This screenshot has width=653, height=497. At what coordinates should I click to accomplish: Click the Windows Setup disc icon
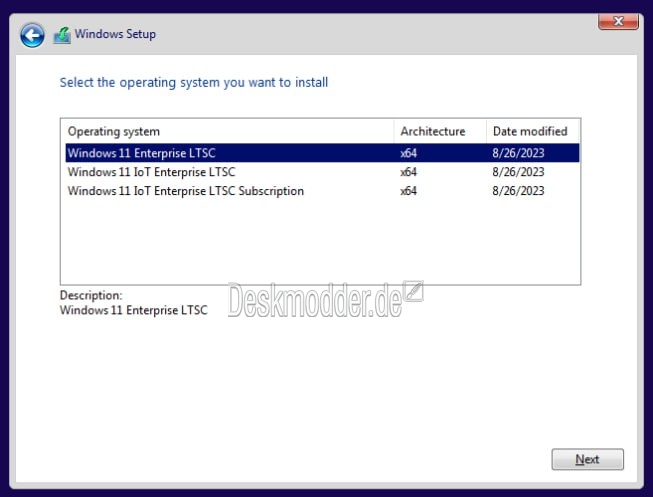click(x=62, y=35)
